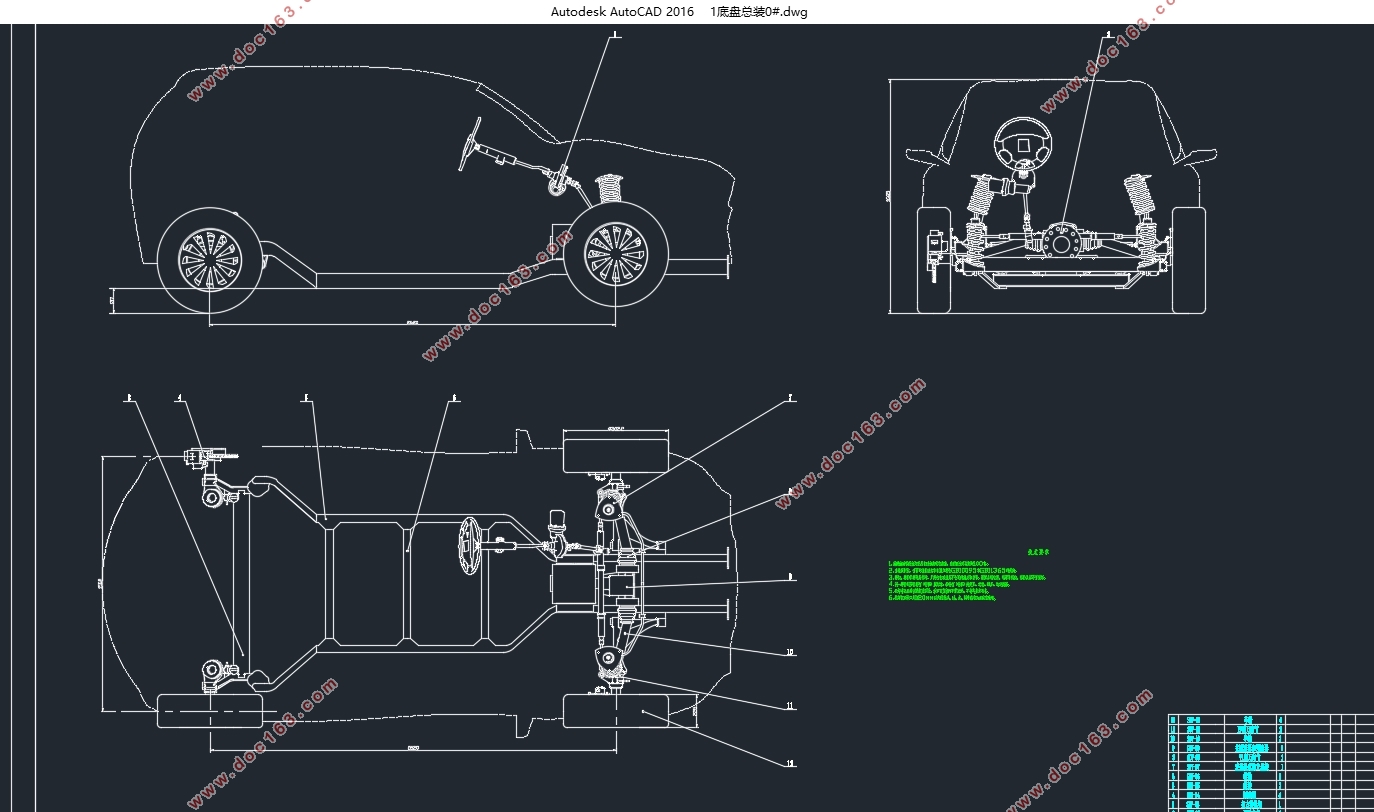
Task: Select callout number 6 above the plan view
Action: pyautogui.click(x=454, y=397)
